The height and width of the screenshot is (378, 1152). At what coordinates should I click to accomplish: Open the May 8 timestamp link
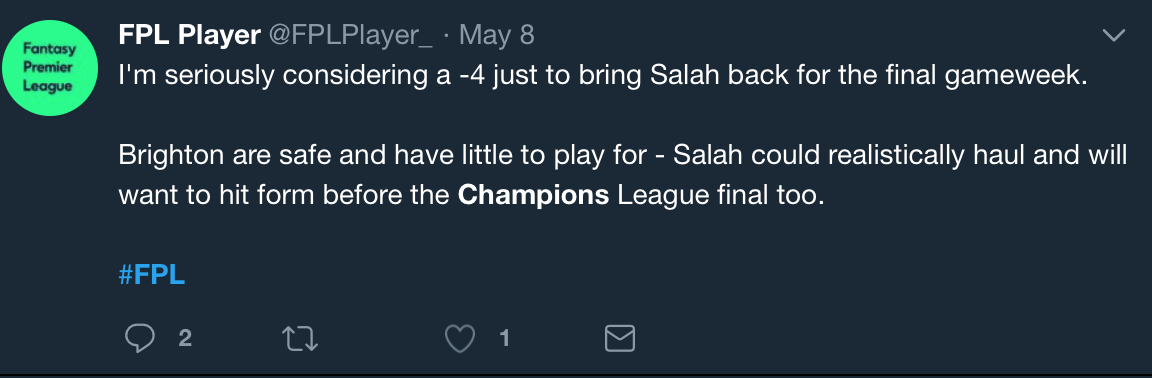(x=497, y=35)
